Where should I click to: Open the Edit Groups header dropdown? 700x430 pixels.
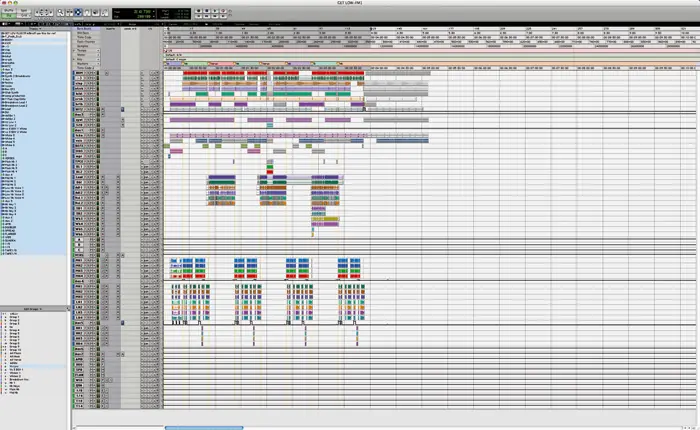pyautogui.click(x=33, y=309)
